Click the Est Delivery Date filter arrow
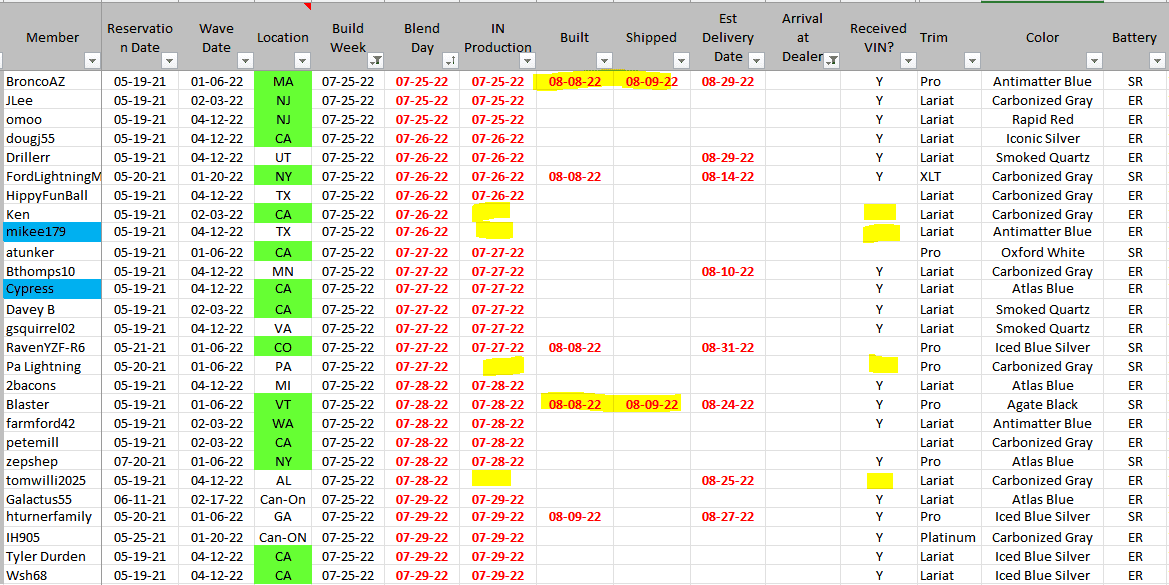The image size is (1169, 585). (x=755, y=61)
